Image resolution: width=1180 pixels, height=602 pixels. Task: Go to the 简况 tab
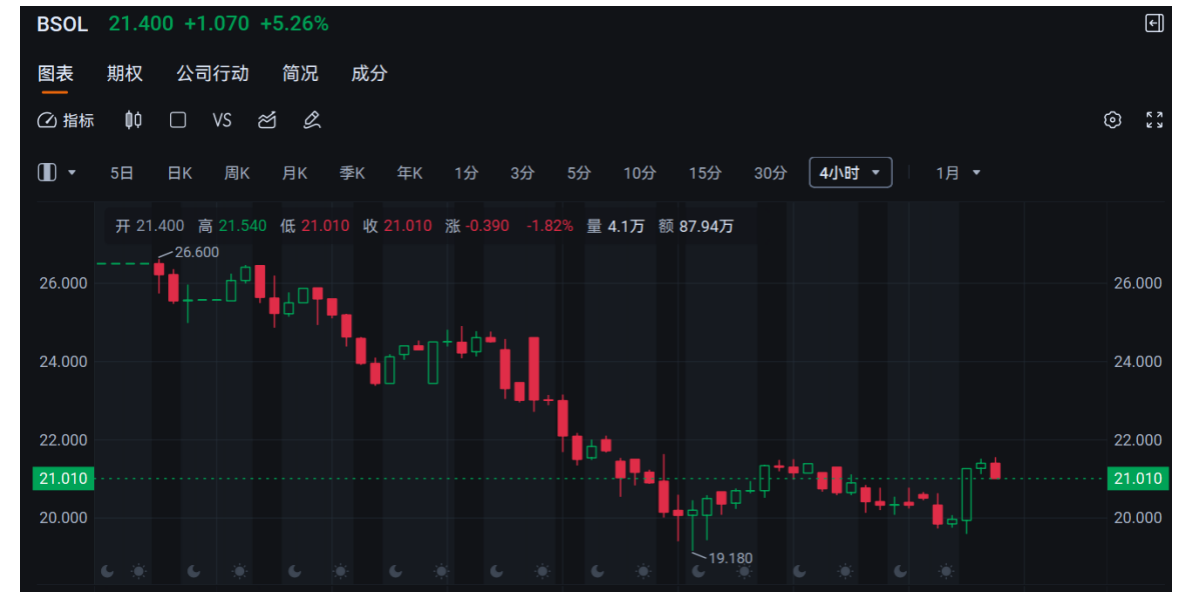click(300, 74)
